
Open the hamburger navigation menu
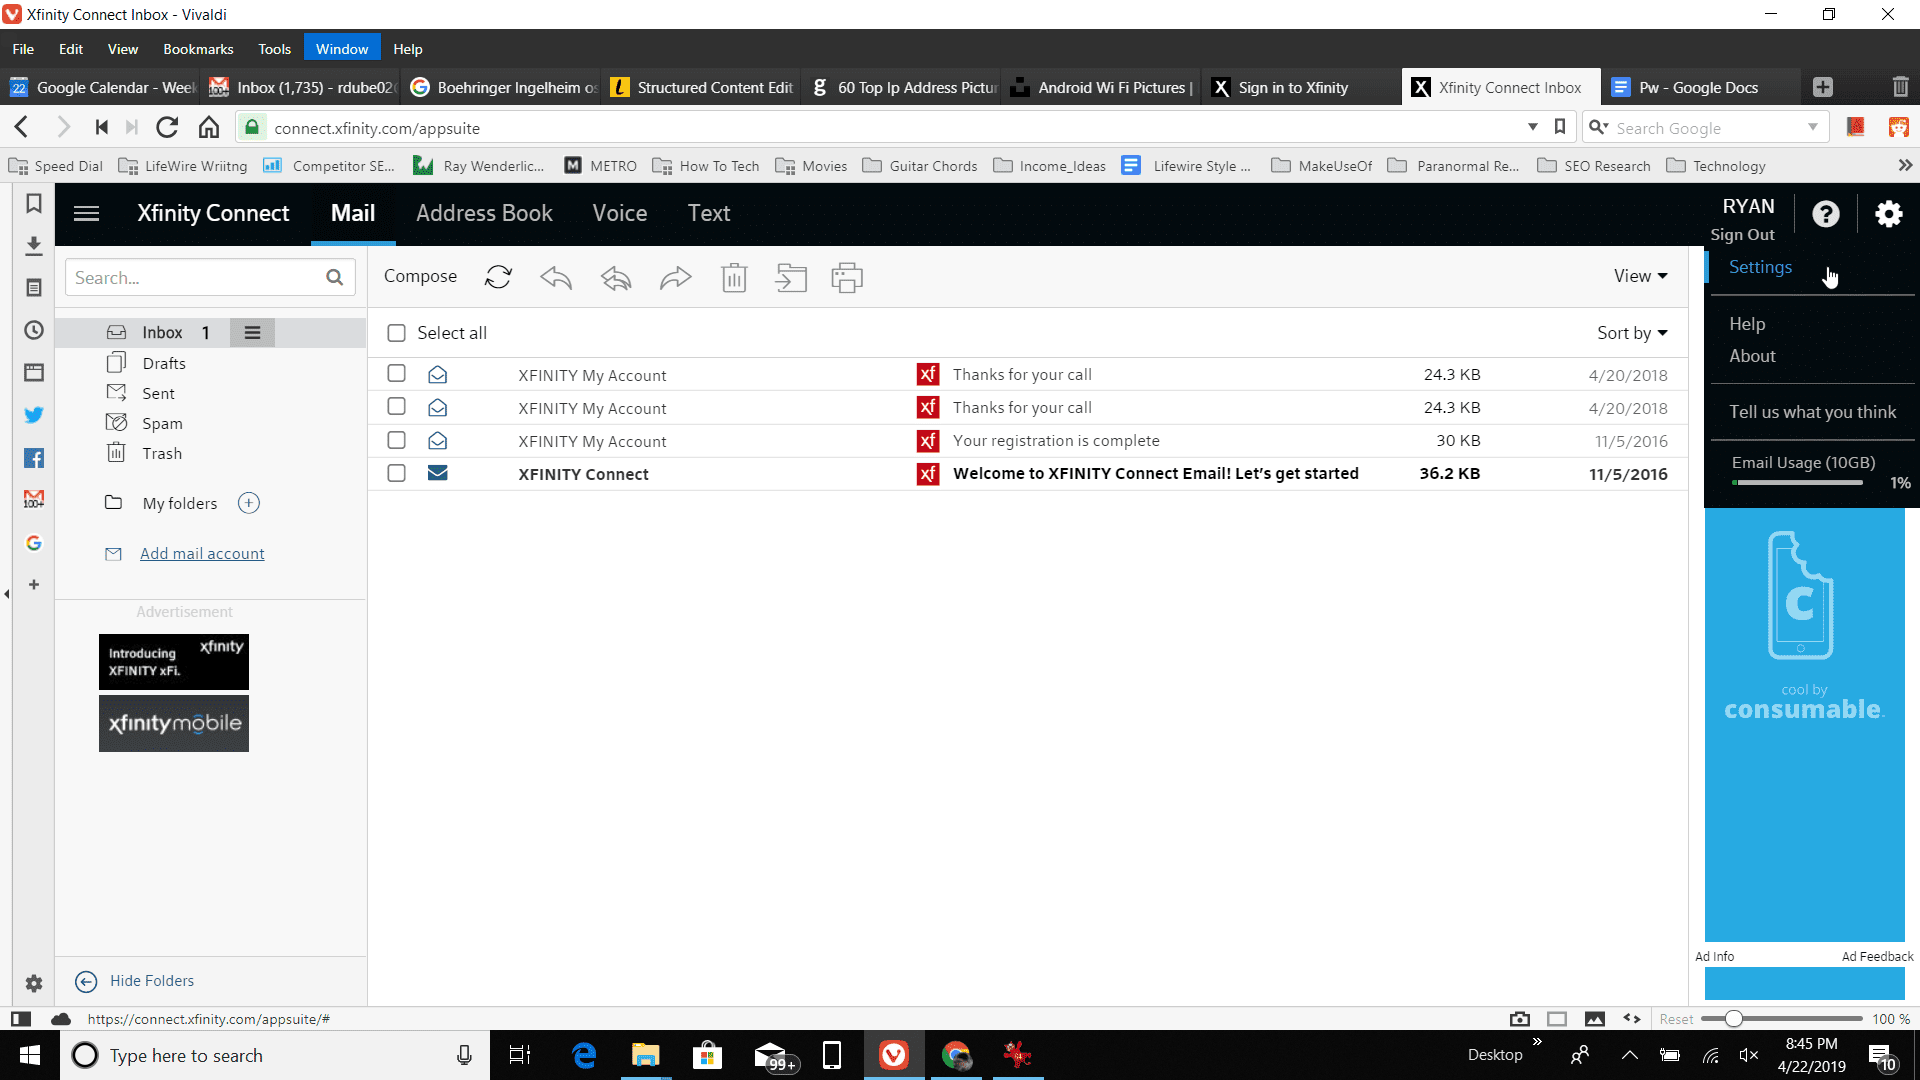click(x=87, y=213)
